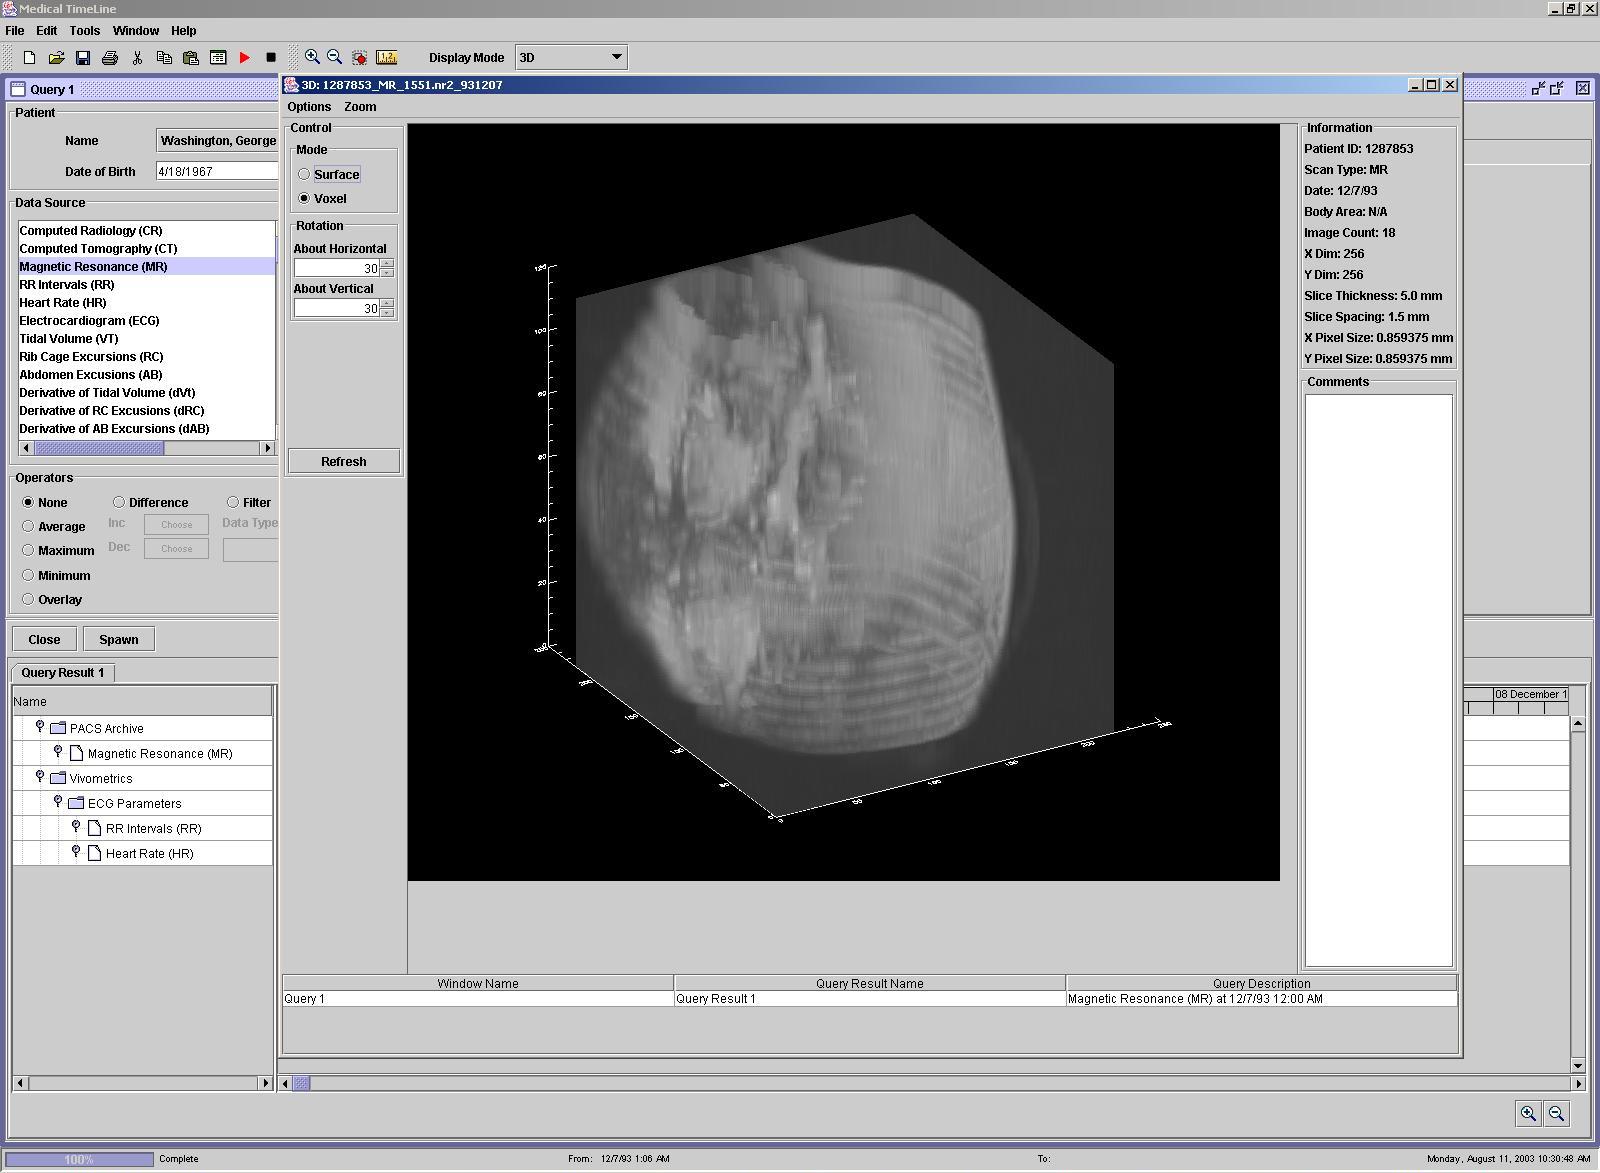This screenshot has width=1600, height=1173.
Task: Click the Spawn button
Action: pos(119,639)
